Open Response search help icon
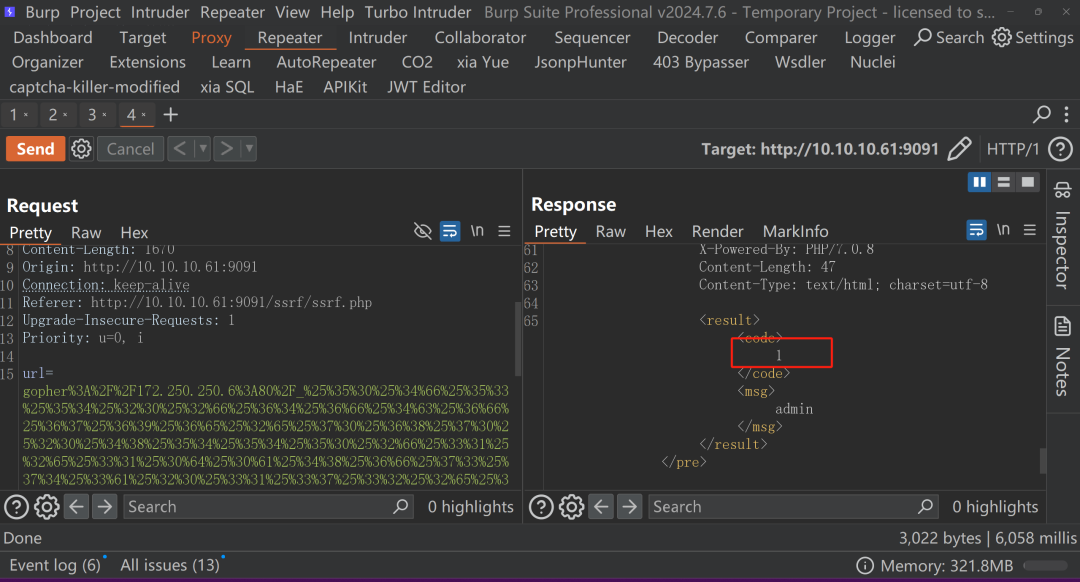 (x=541, y=507)
